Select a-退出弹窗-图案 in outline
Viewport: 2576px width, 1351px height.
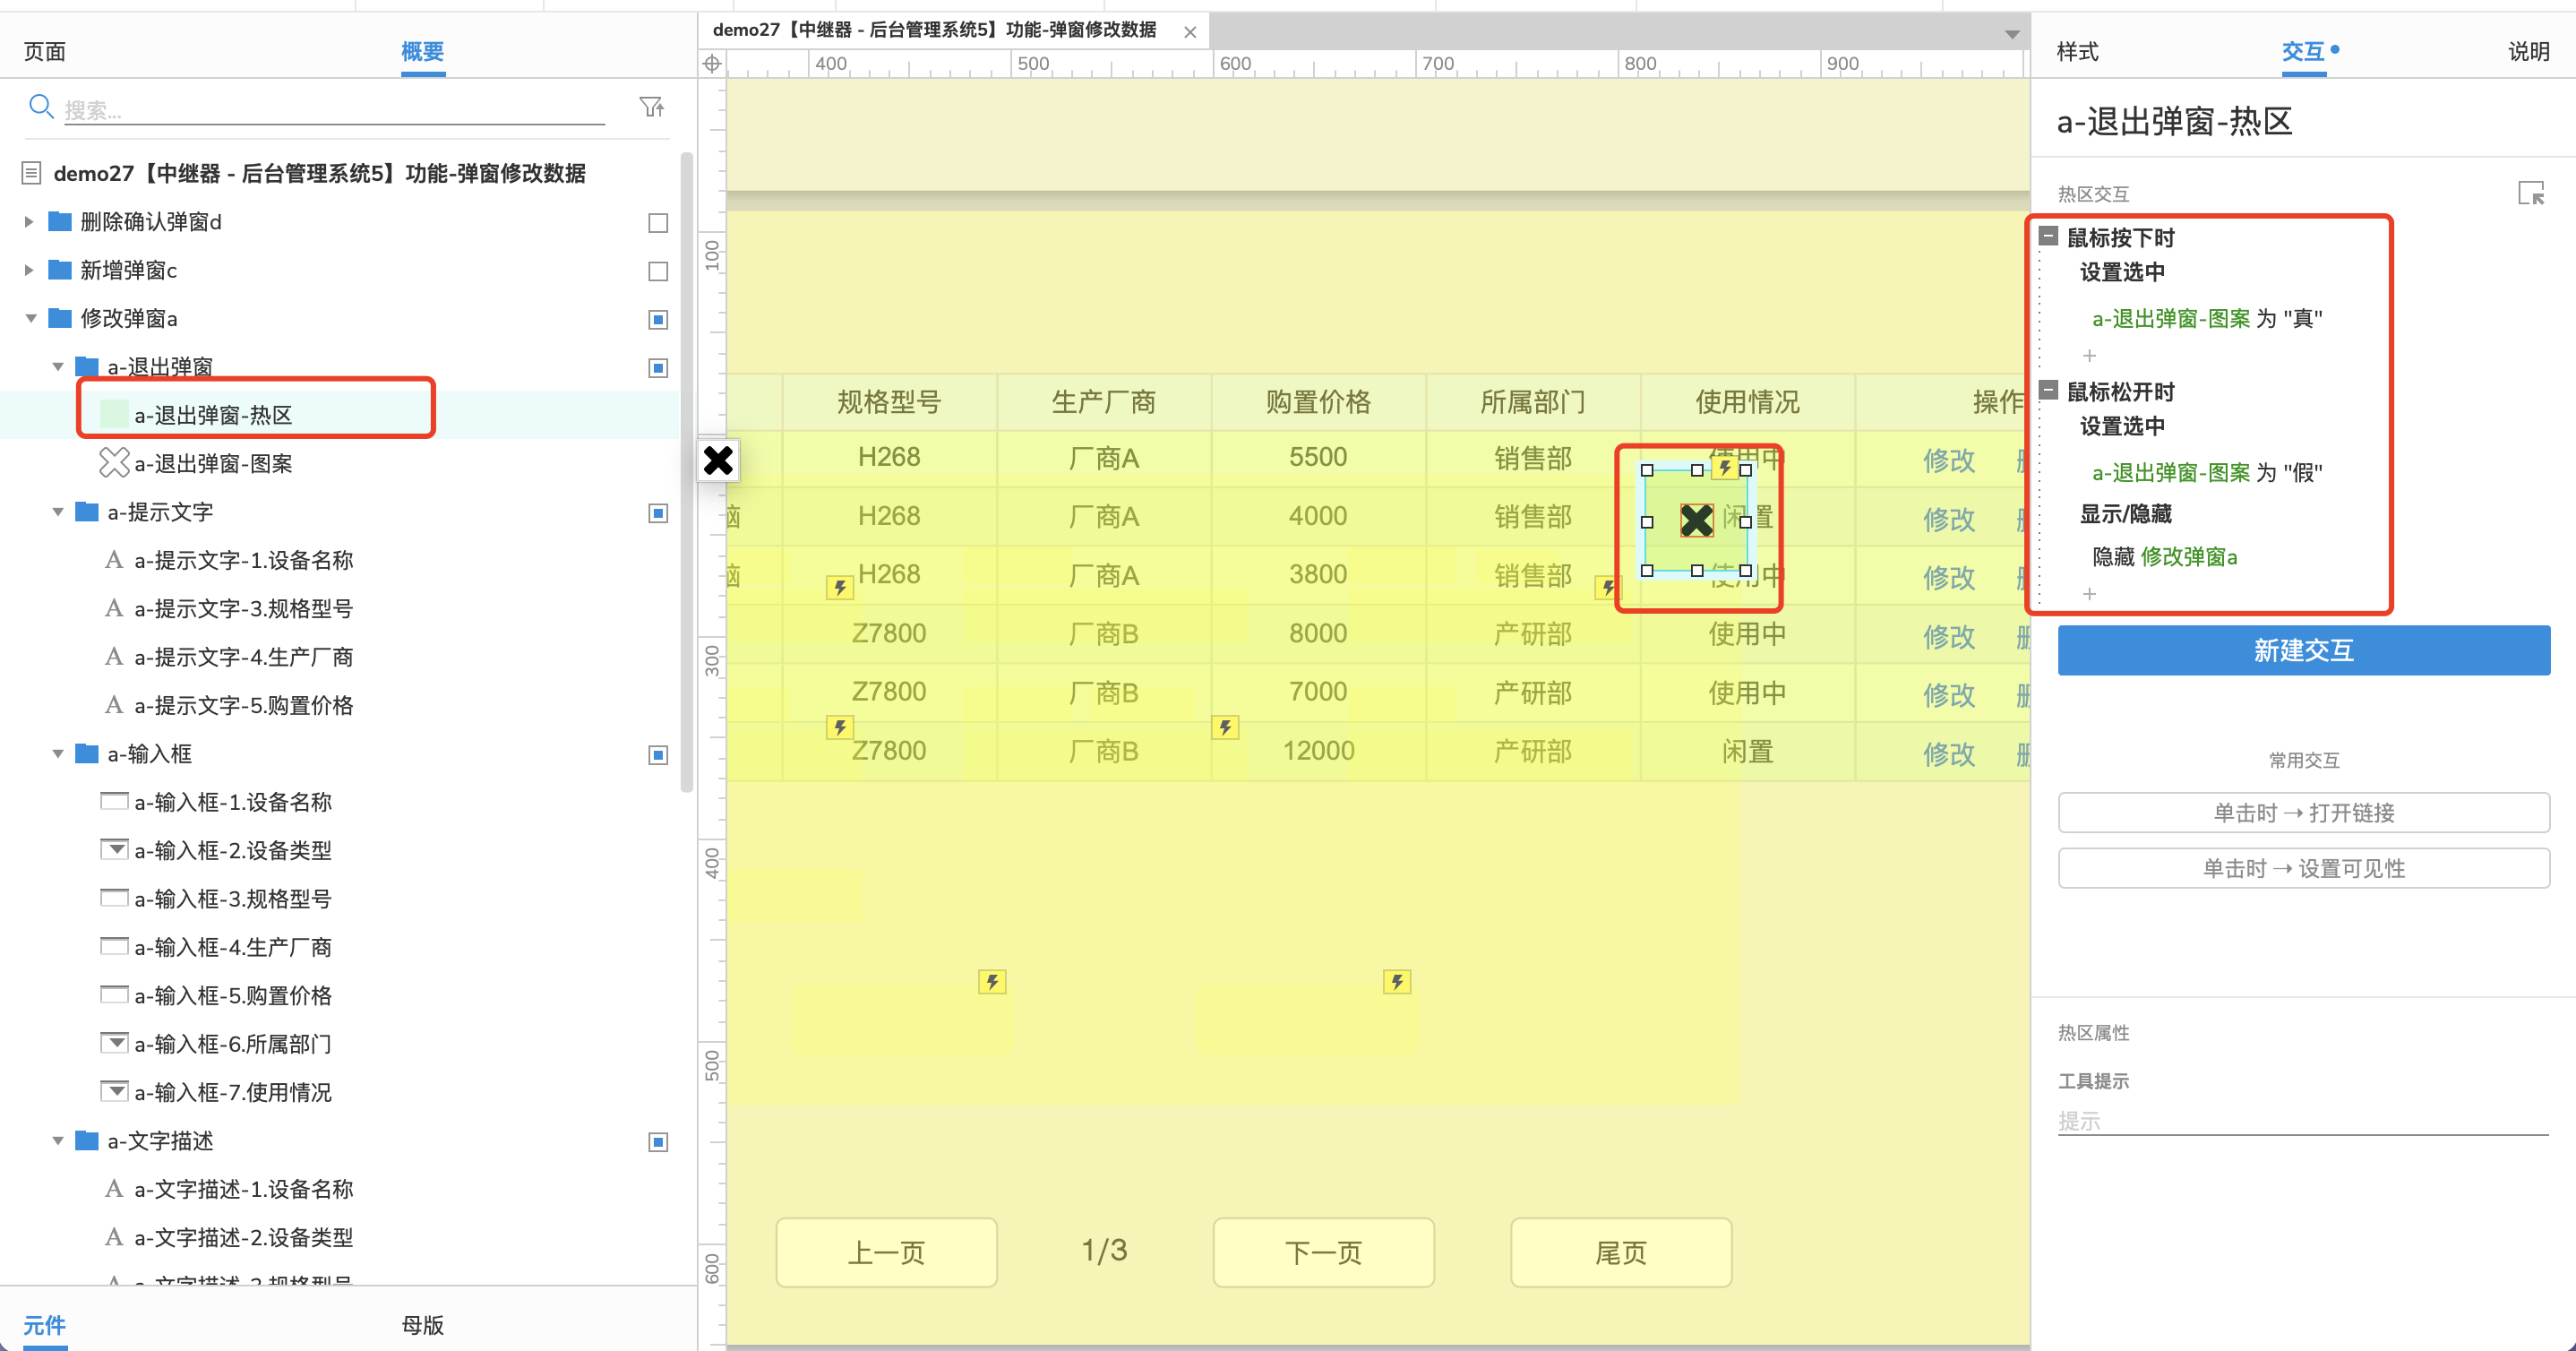(213, 463)
